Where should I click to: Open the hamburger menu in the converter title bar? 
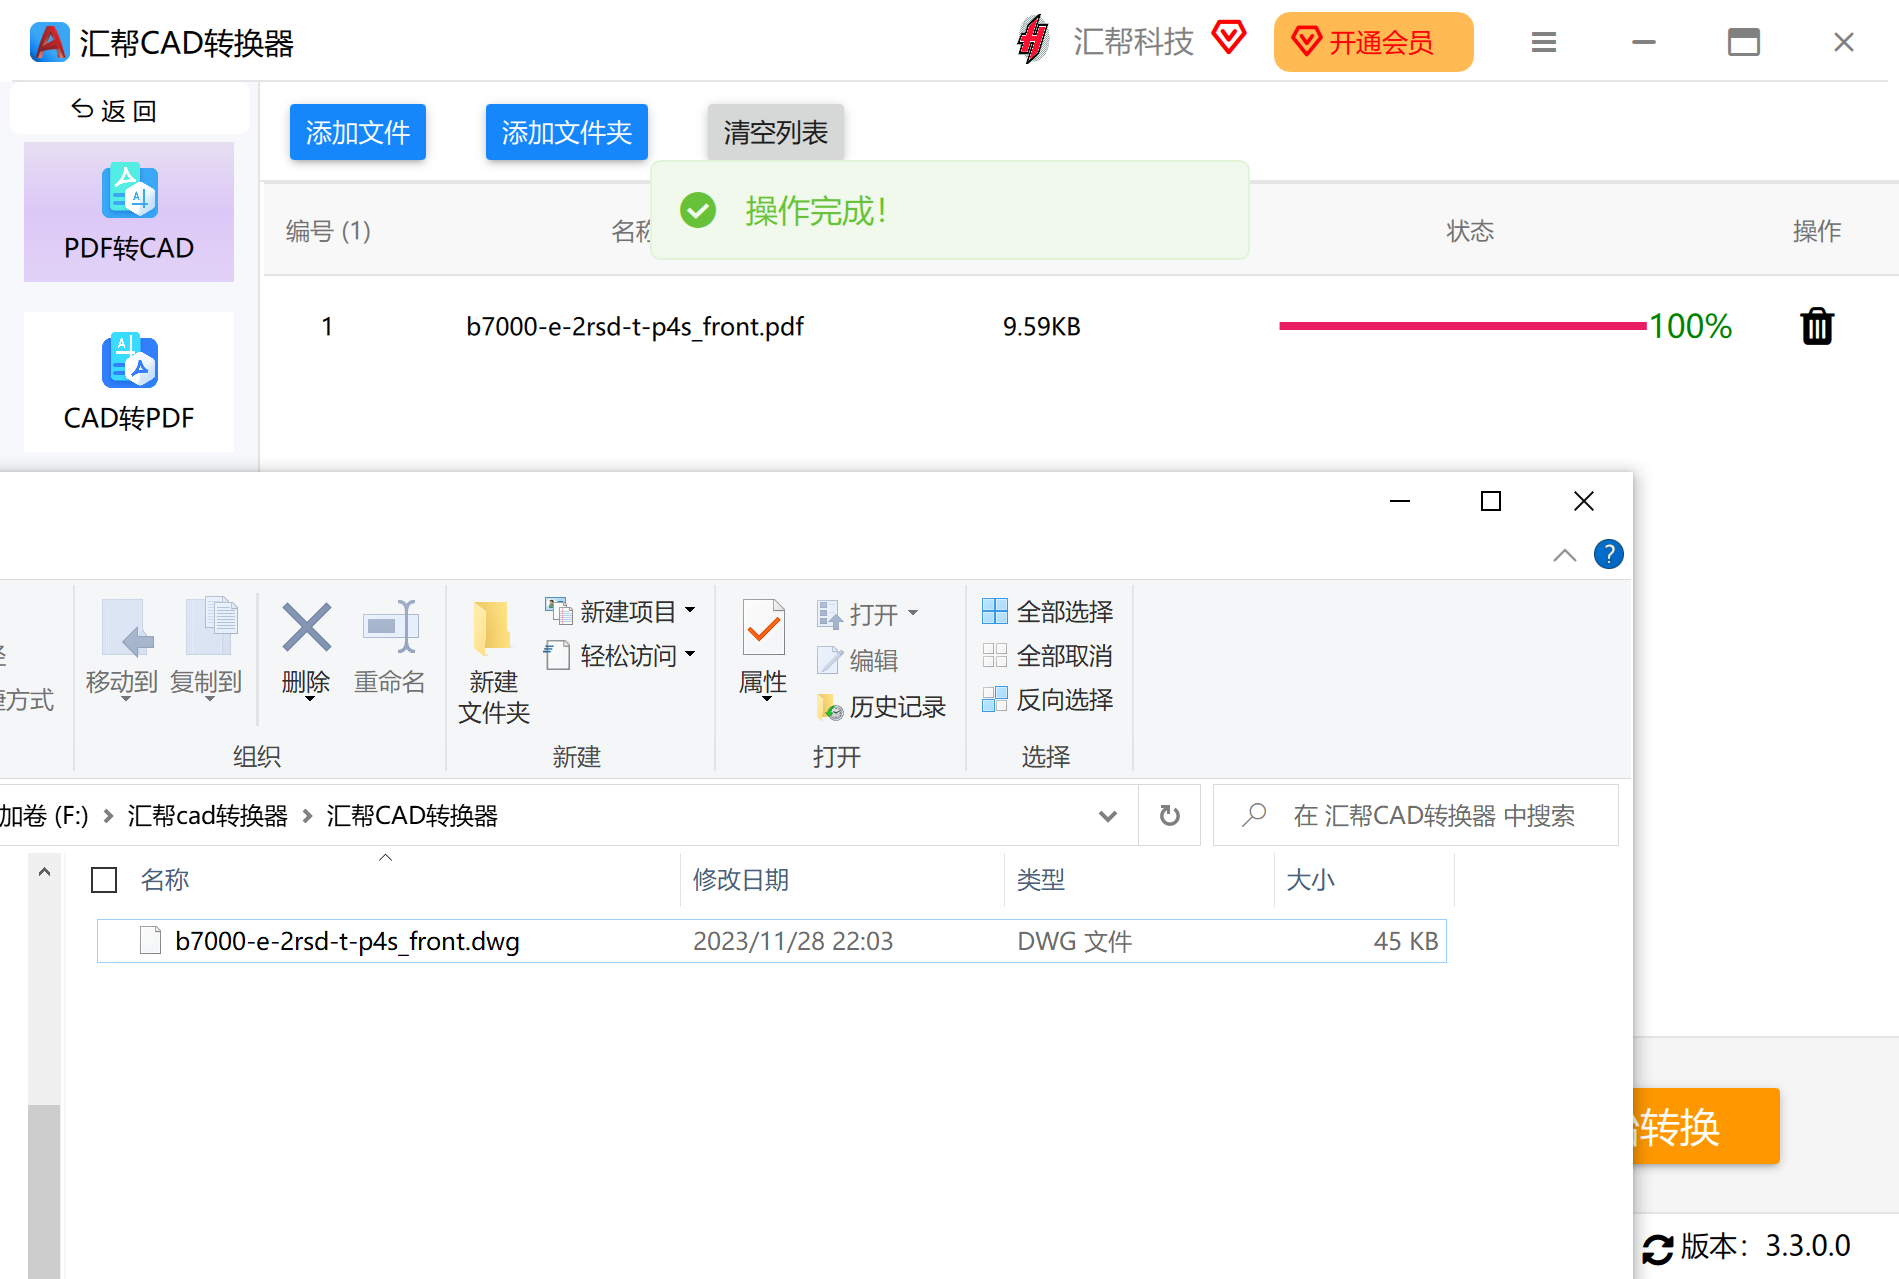[1544, 42]
